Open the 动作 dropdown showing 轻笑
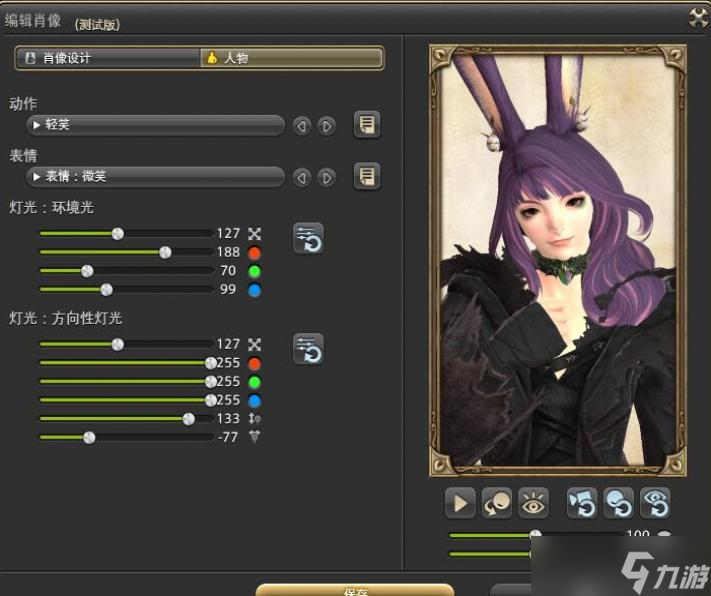This screenshot has height=596, width=711. point(155,125)
